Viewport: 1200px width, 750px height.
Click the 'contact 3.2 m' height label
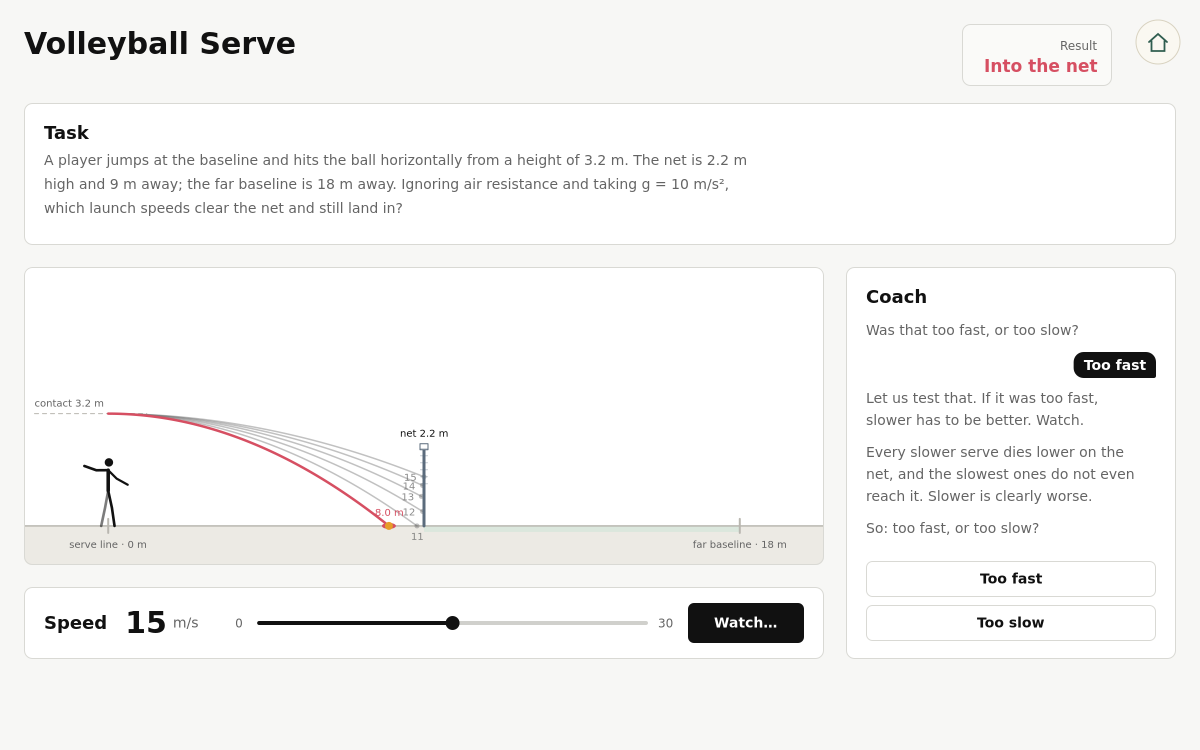tap(69, 403)
